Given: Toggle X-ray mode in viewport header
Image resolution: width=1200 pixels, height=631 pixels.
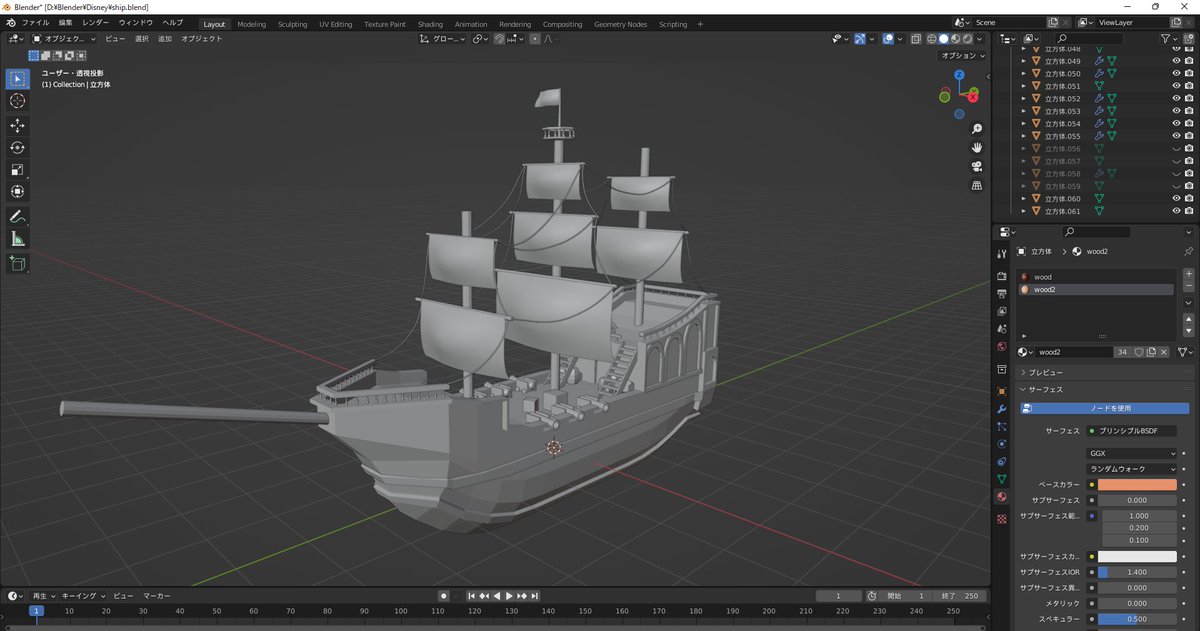Looking at the screenshot, I should pyautogui.click(x=915, y=39).
